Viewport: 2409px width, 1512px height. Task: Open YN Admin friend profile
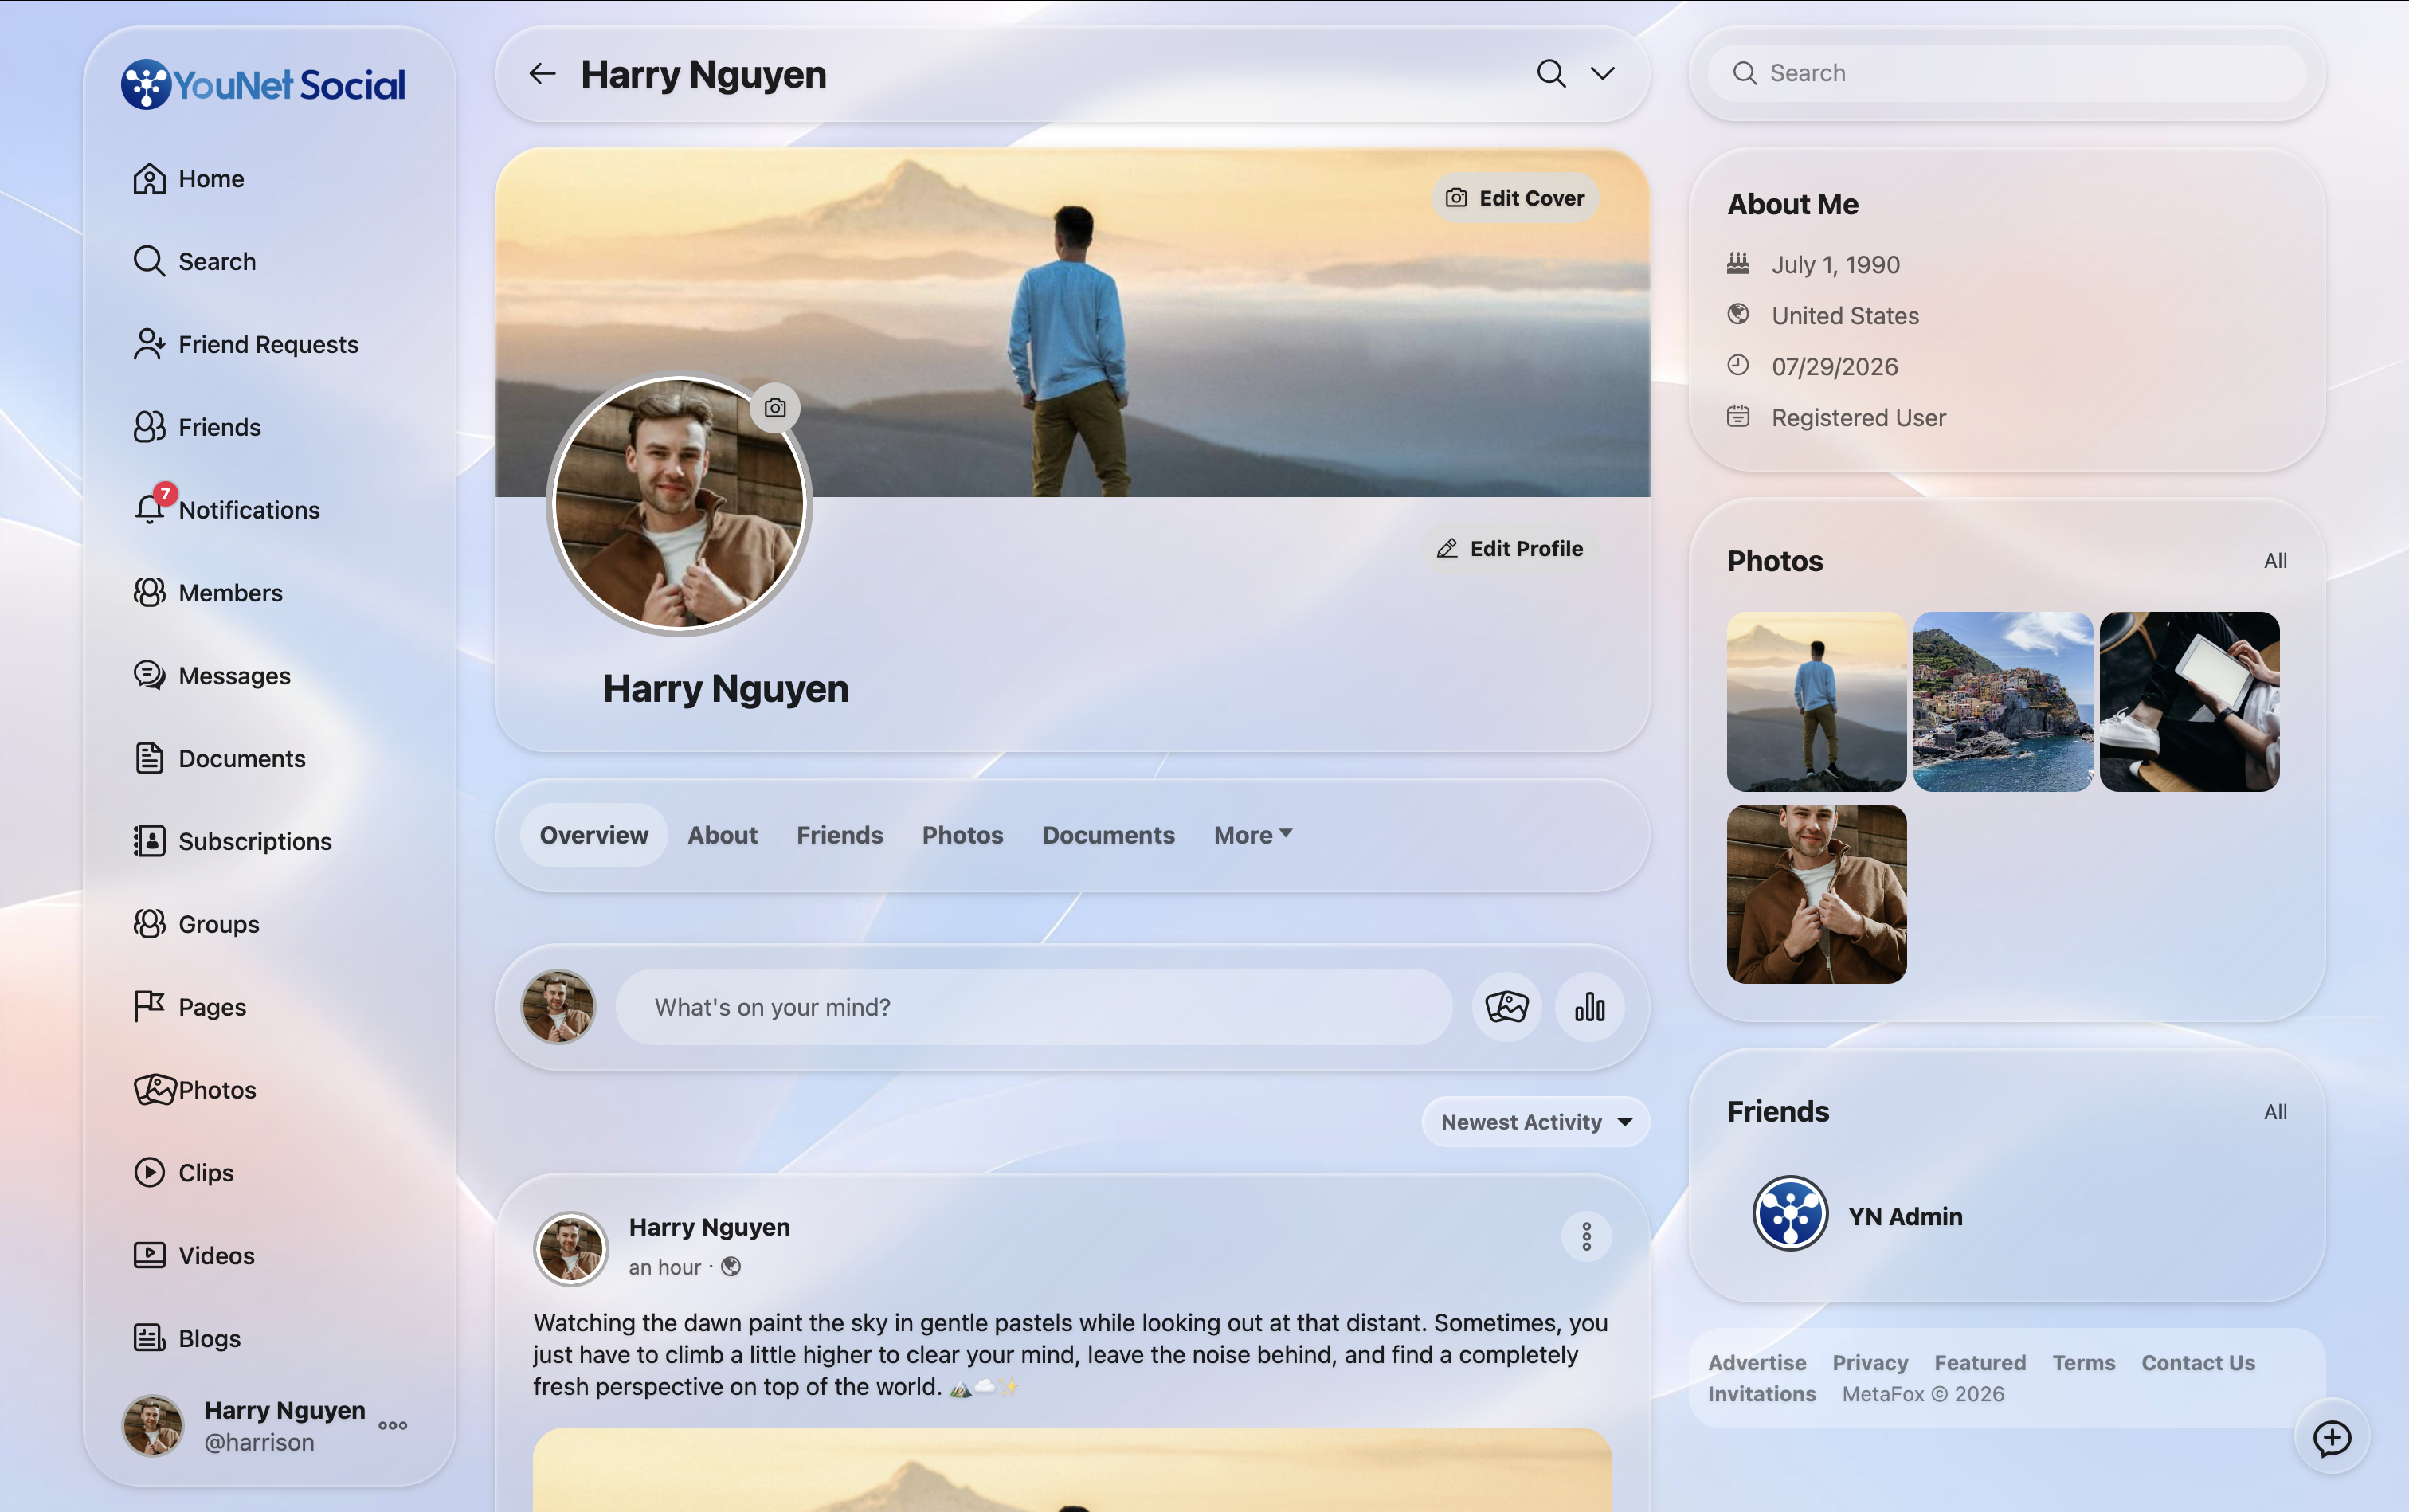1905,1216
